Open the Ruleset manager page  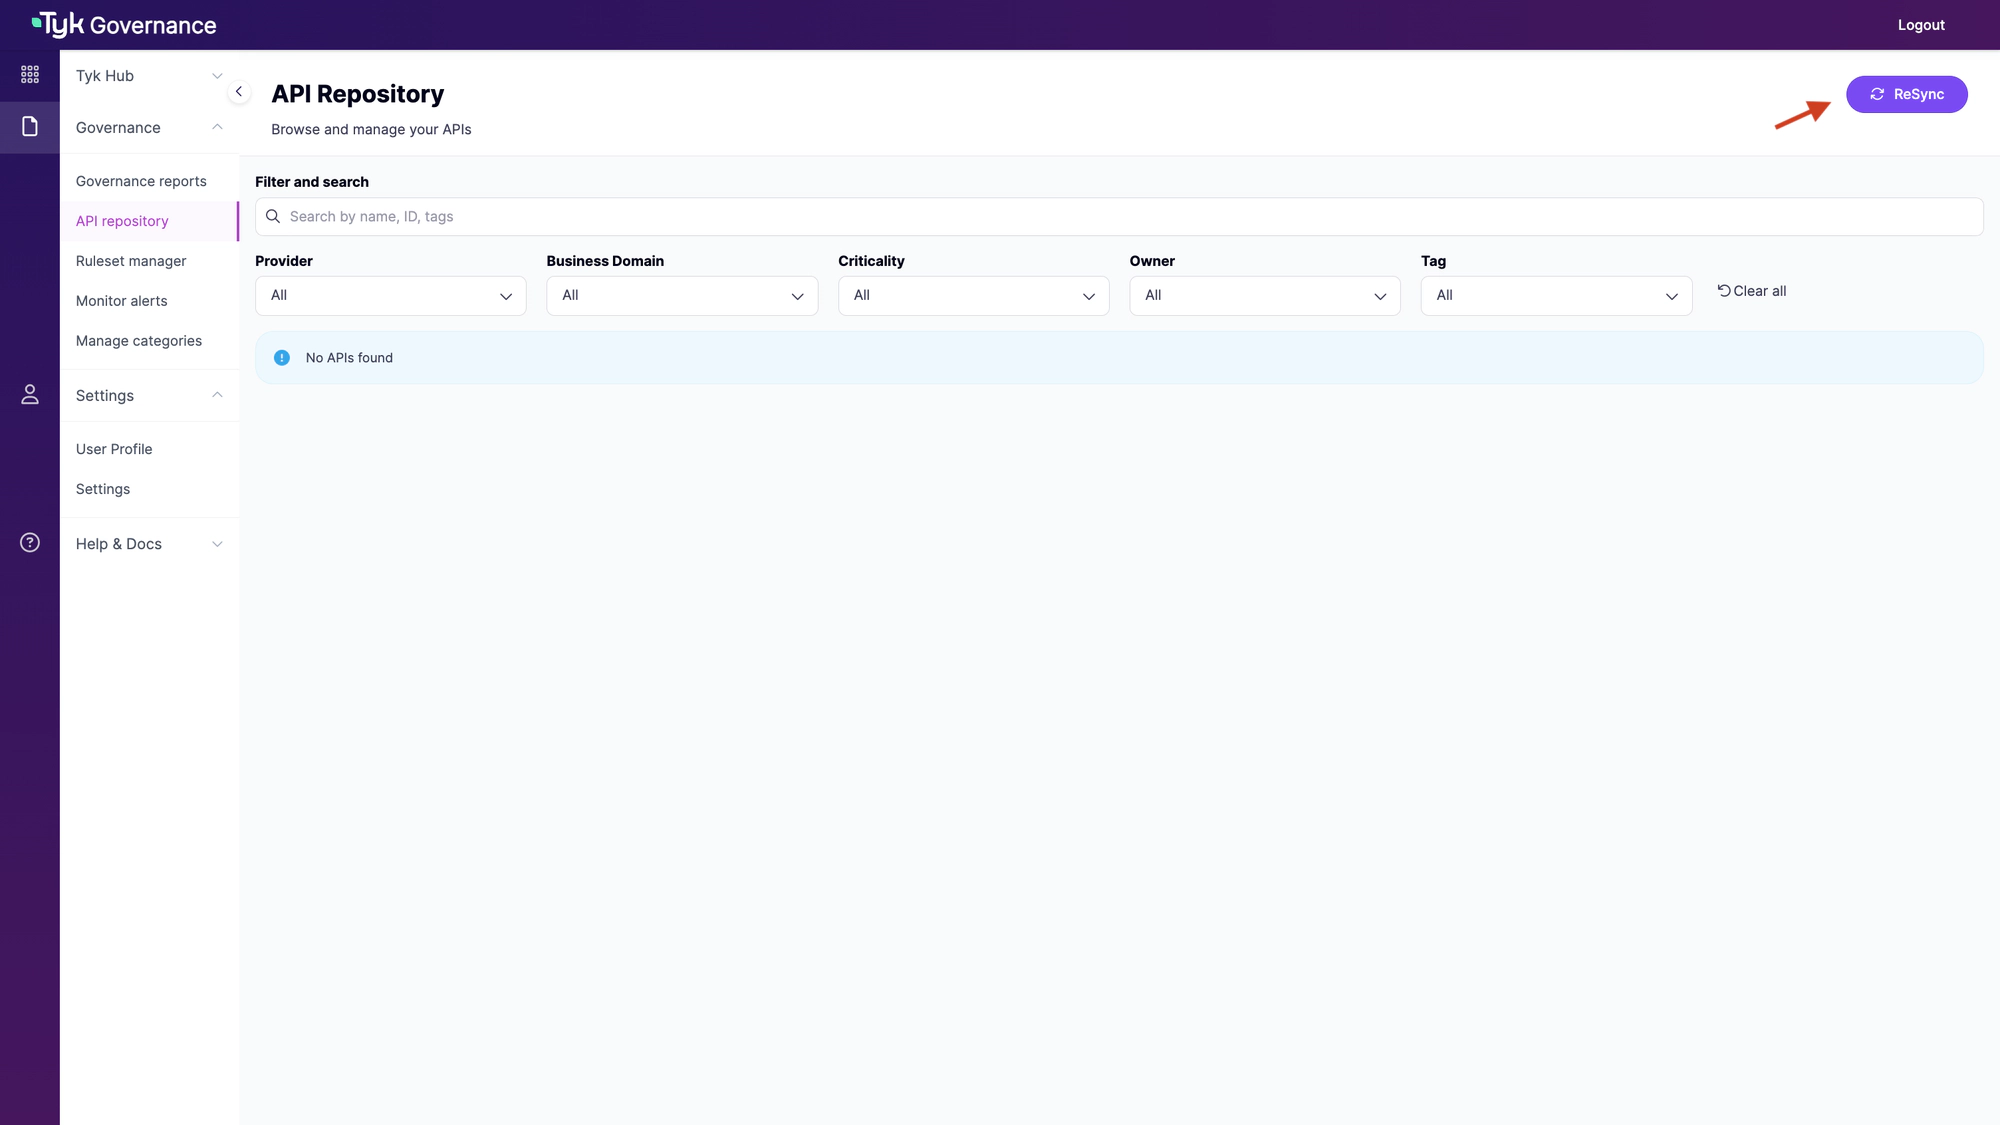click(131, 261)
